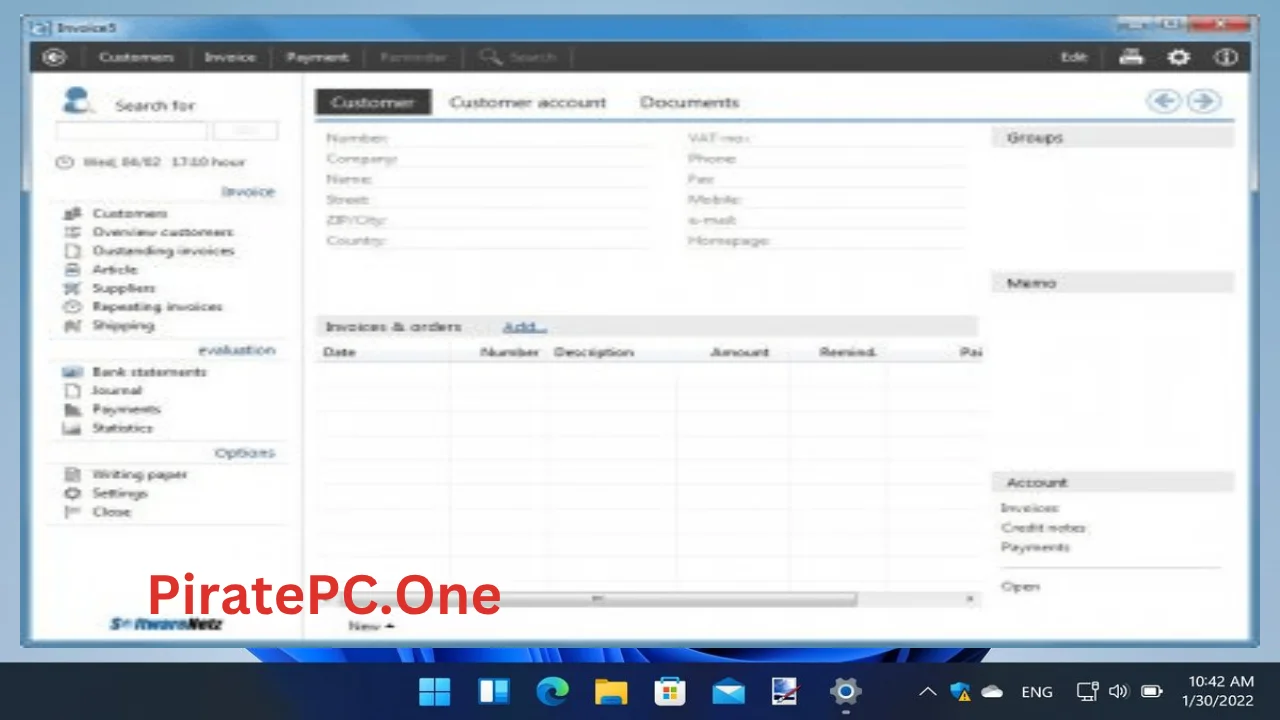Click the Search for input field
1280x720 pixels.
tap(132, 131)
